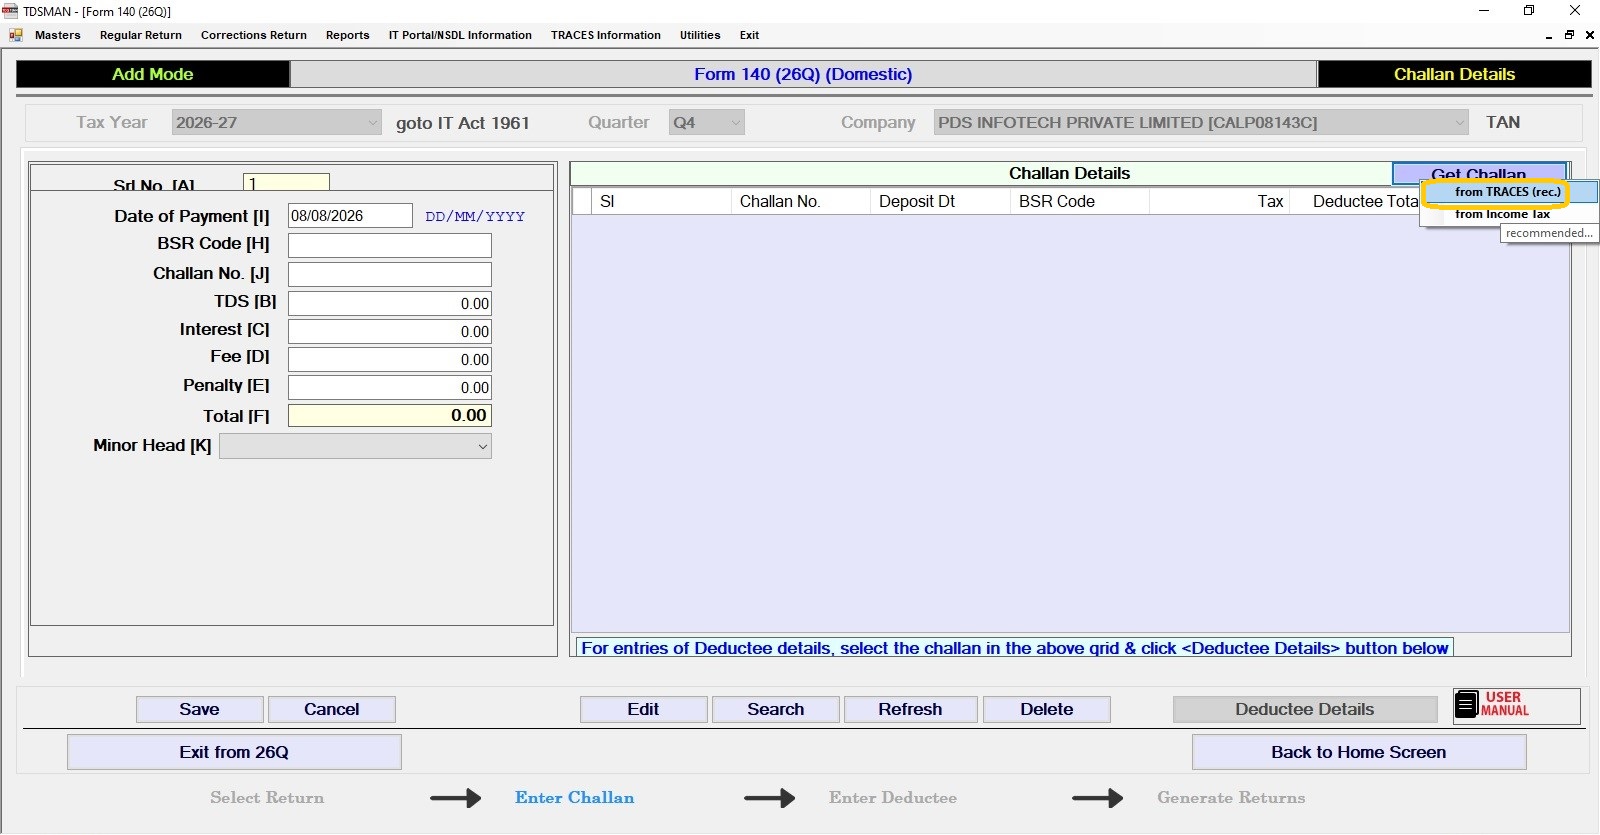Viewport: 1600px width, 835px height.
Task: Click the BSR Code column header
Action: [x=1080, y=201]
